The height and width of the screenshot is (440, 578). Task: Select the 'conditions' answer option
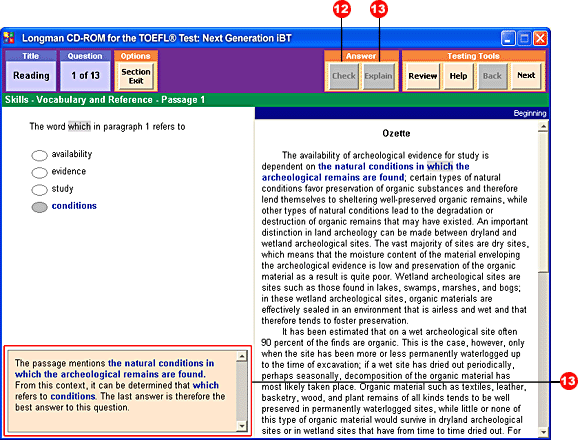(x=39, y=207)
